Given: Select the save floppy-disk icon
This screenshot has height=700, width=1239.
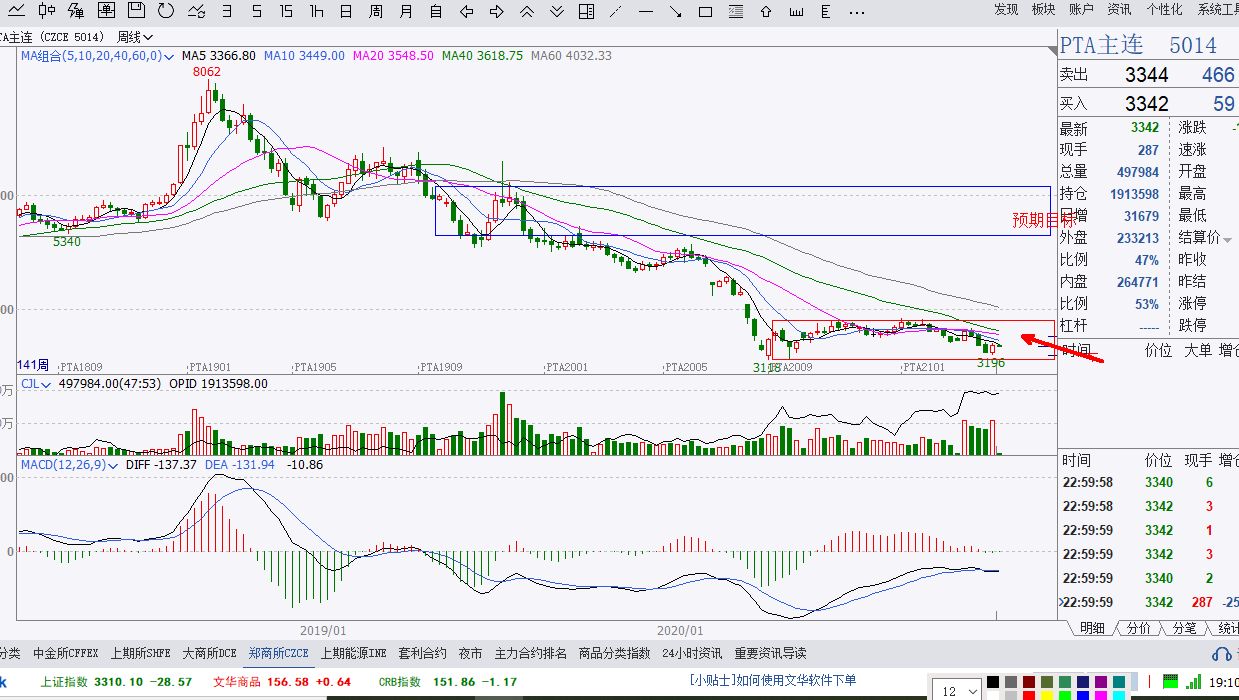Looking at the screenshot, I should pyautogui.click(x=137, y=11).
